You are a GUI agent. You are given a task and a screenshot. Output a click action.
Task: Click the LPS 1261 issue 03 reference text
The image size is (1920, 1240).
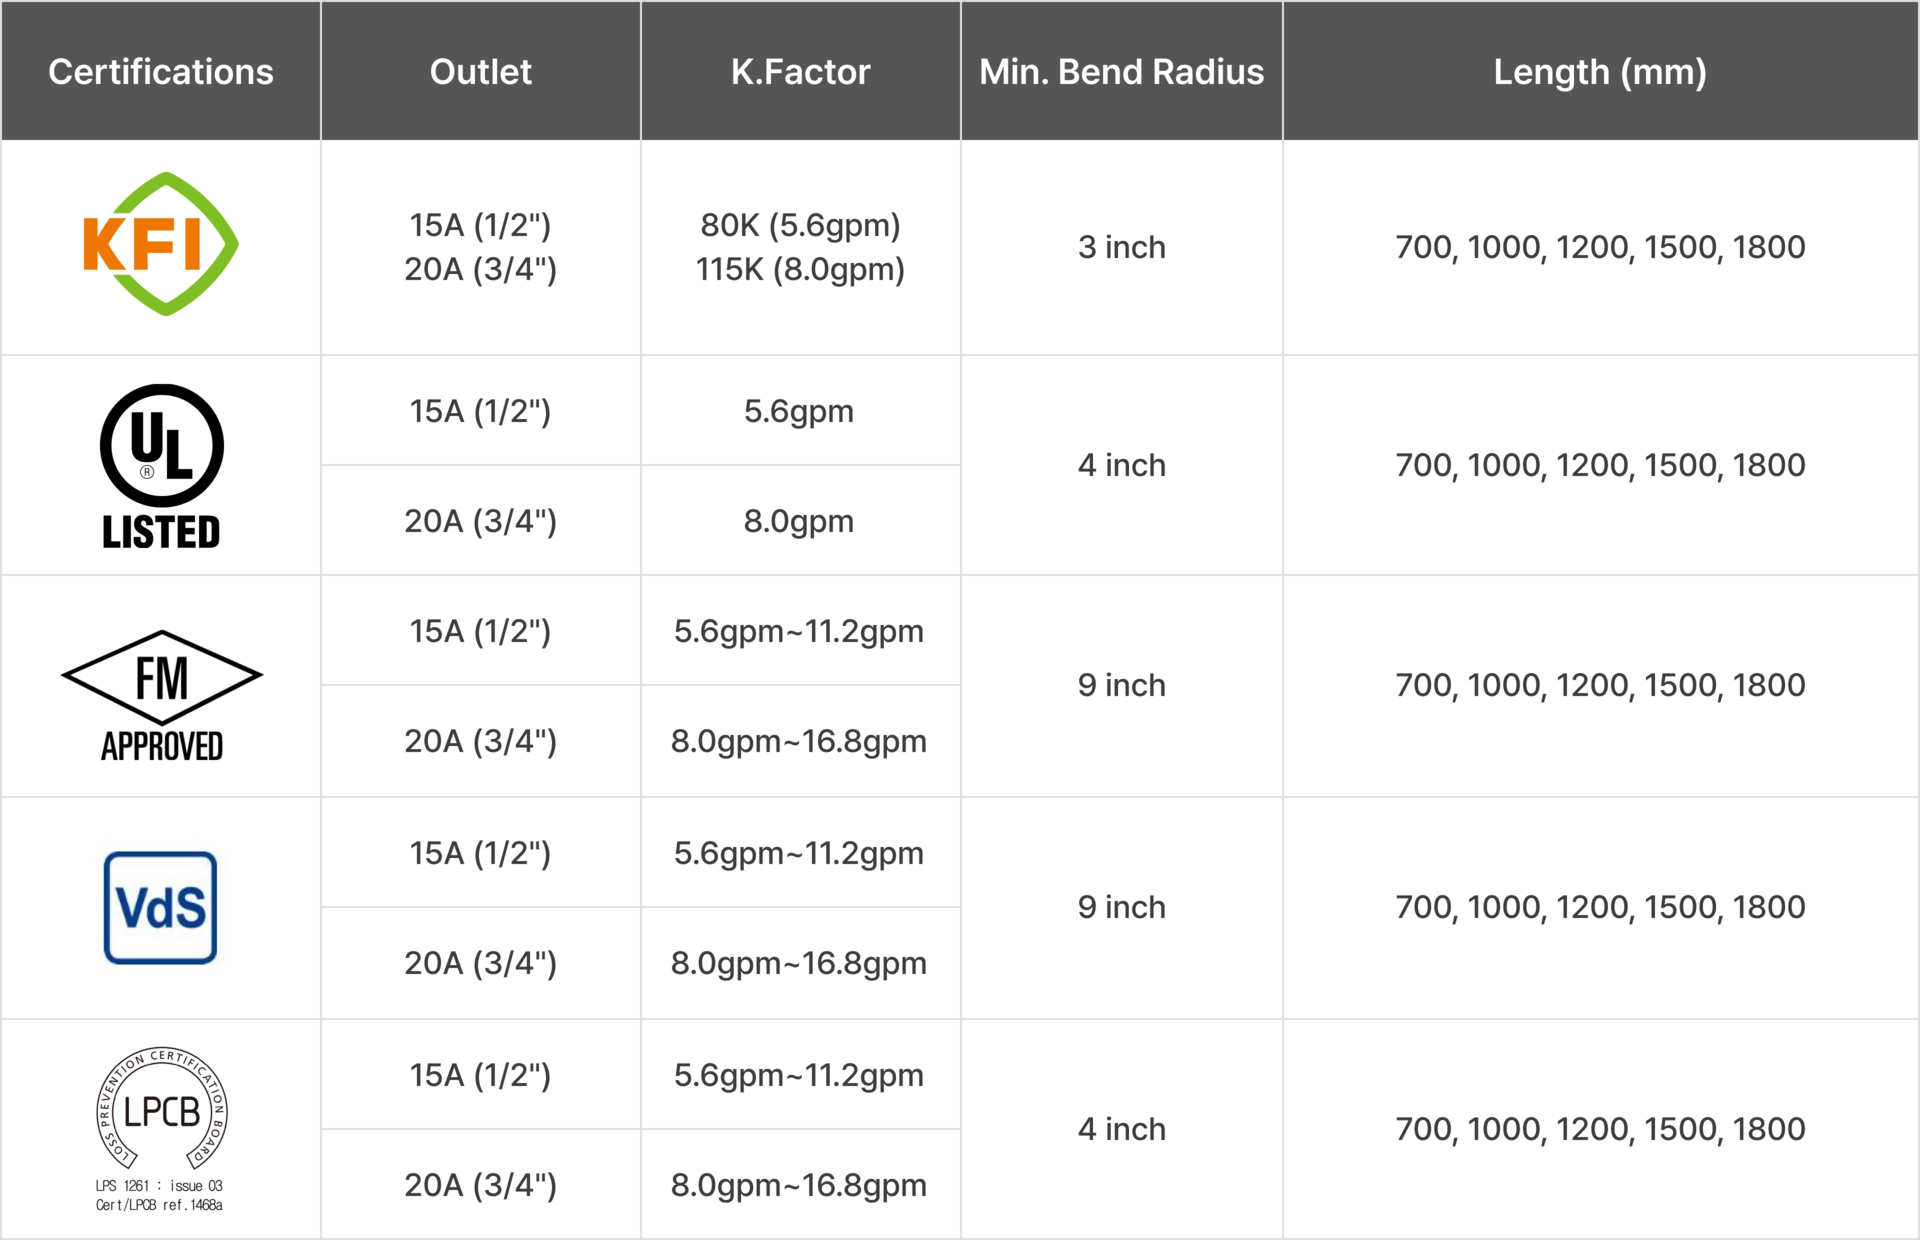pyautogui.click(x=159, y=1195)
